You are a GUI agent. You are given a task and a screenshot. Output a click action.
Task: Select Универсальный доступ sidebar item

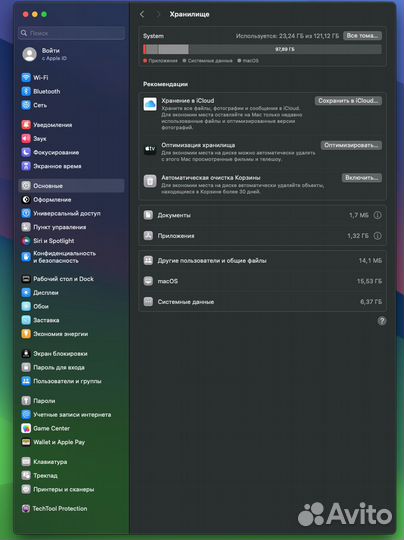(71, 213)
